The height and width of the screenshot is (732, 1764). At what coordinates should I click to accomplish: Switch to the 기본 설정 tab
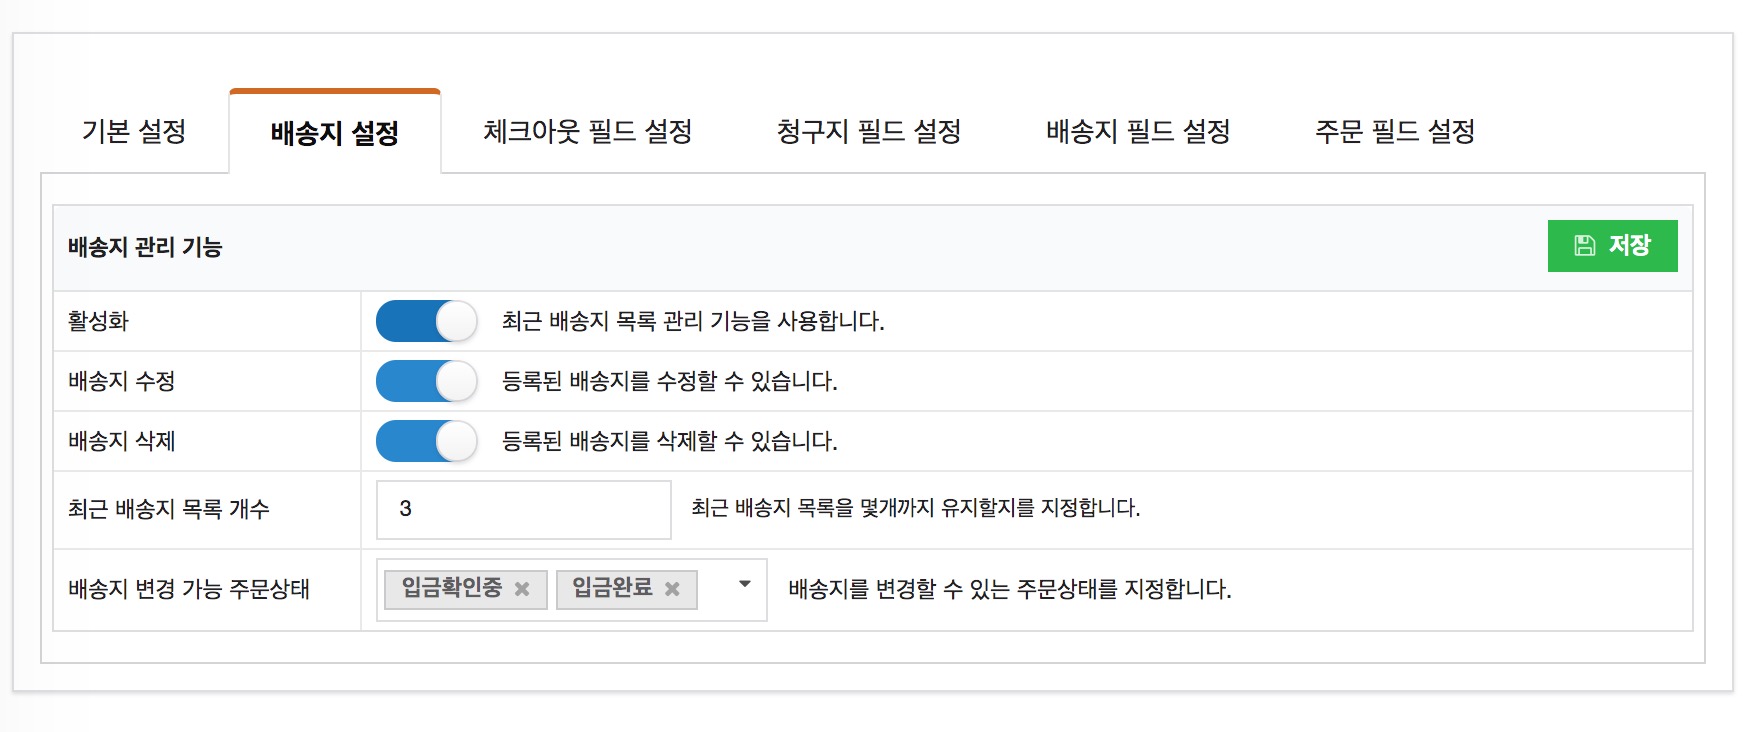coord(134,131)
